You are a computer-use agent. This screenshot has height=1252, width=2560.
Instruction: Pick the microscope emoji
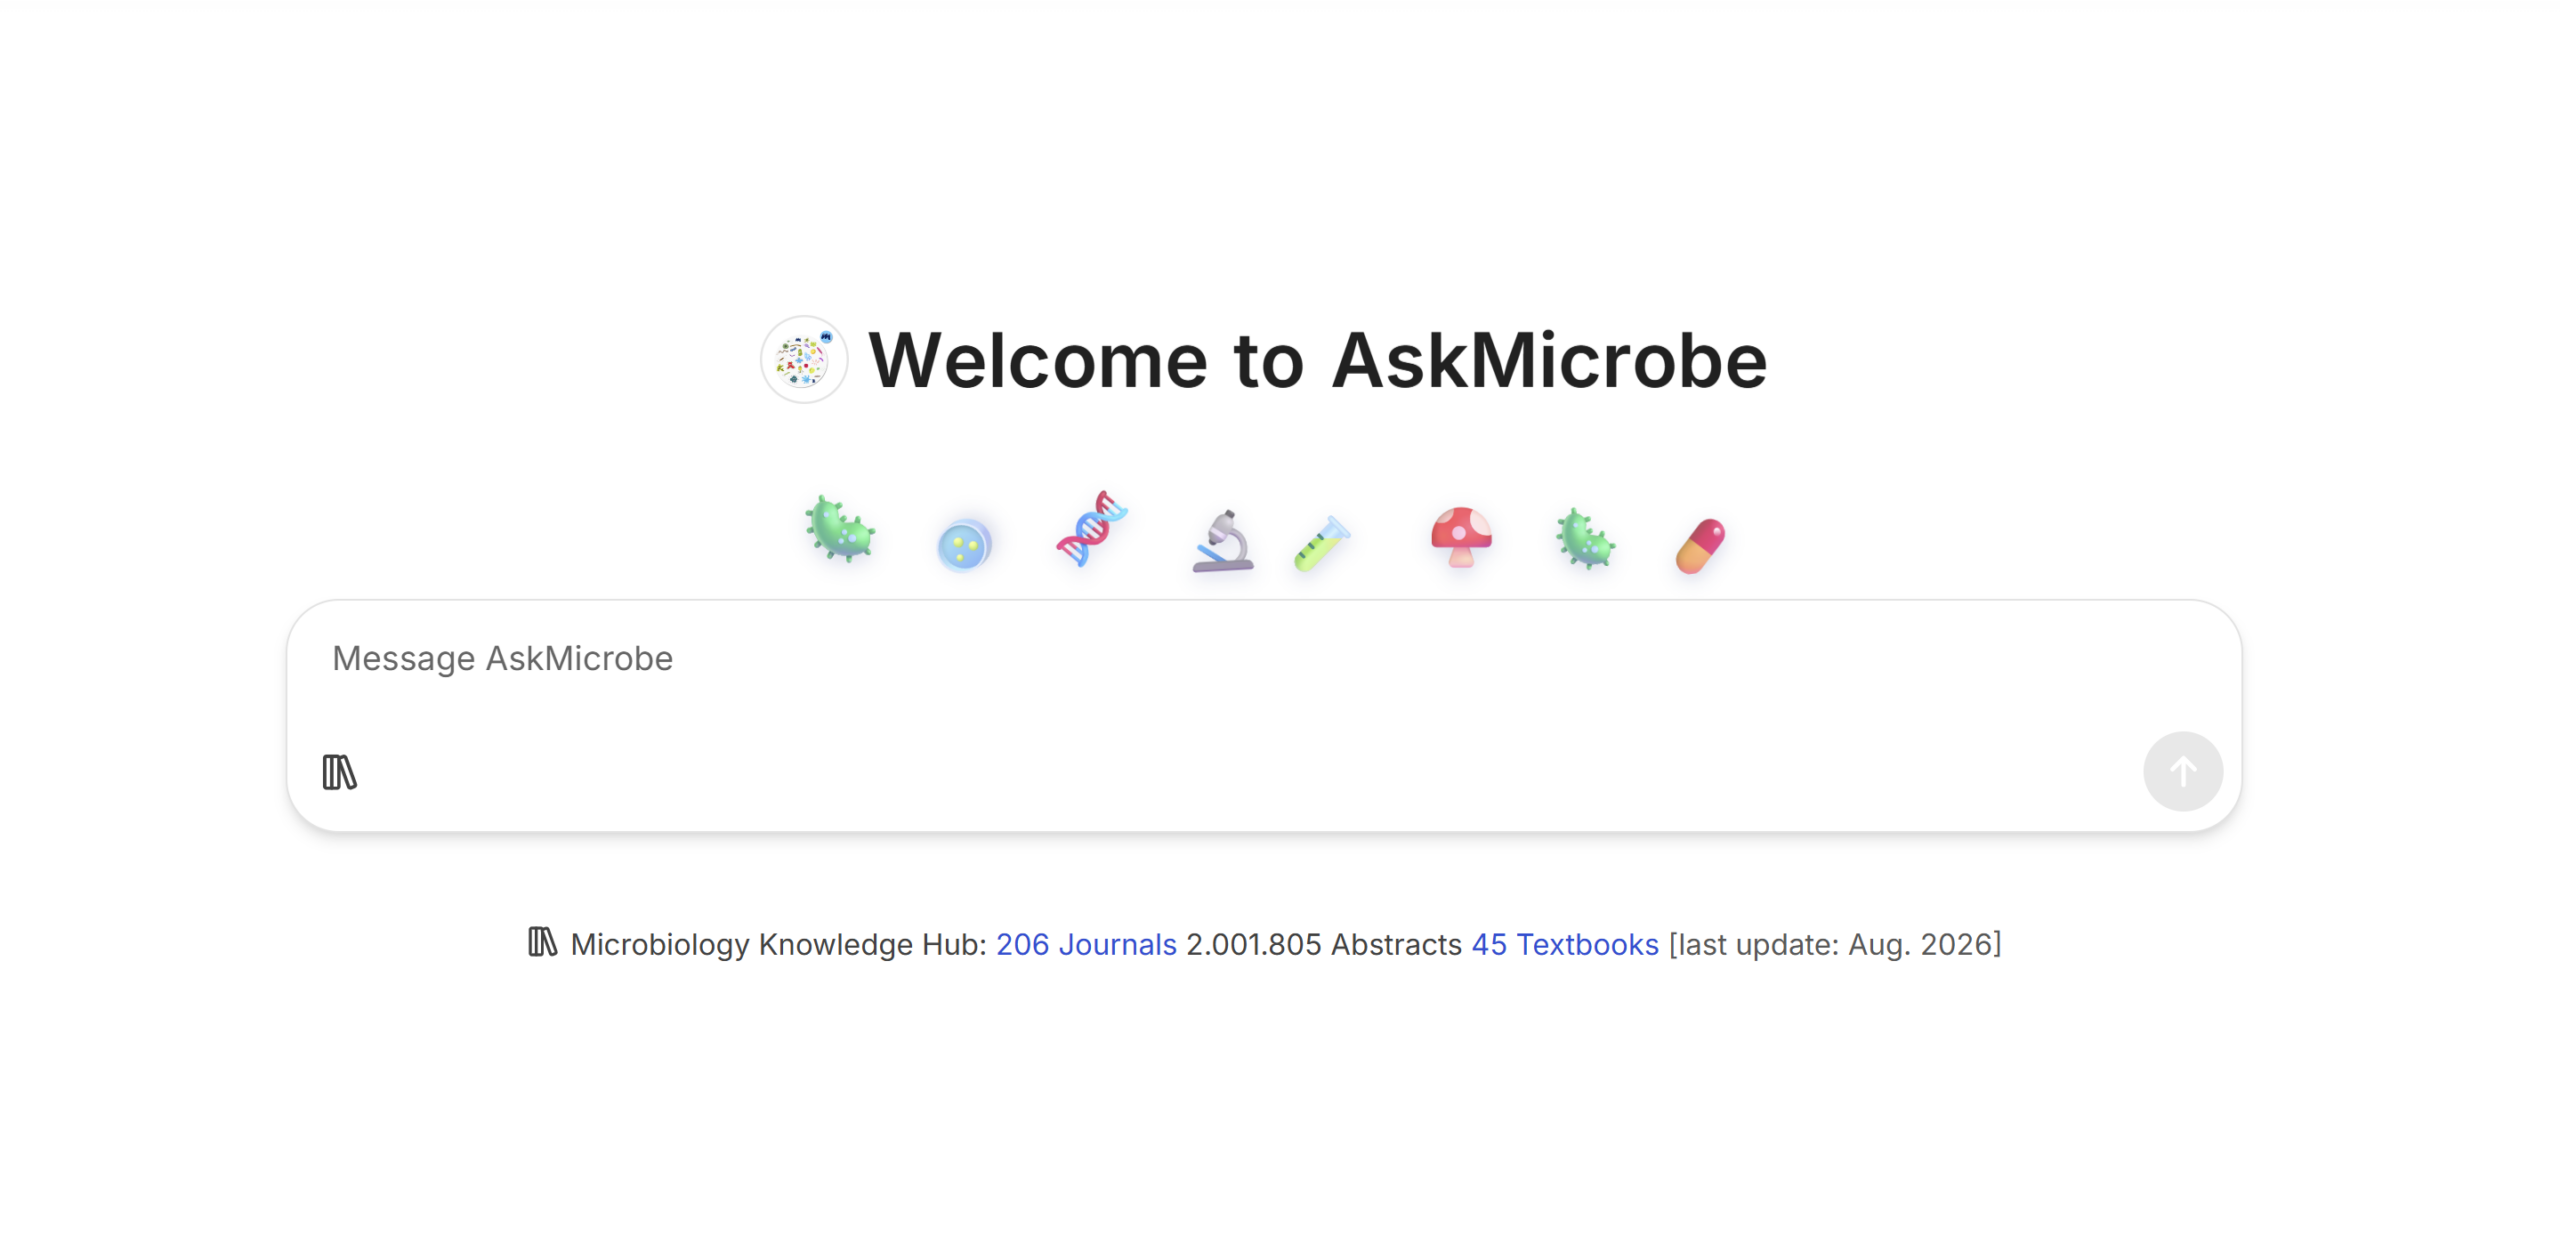coord(1222,541)
